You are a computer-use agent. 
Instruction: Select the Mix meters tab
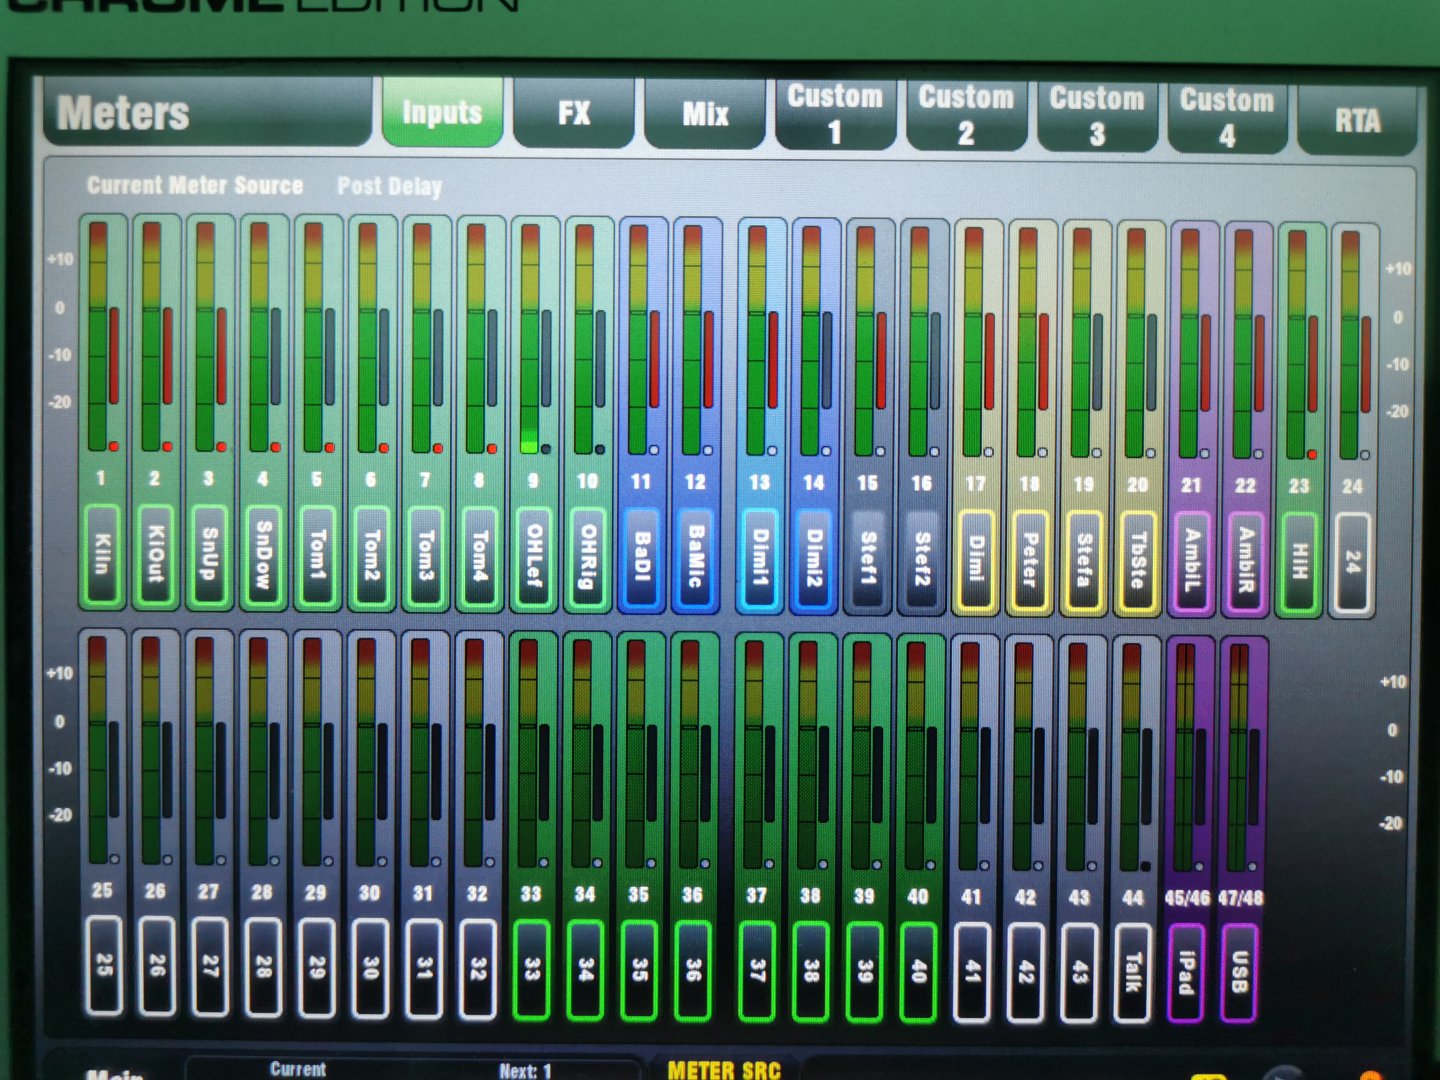point(705,115)
